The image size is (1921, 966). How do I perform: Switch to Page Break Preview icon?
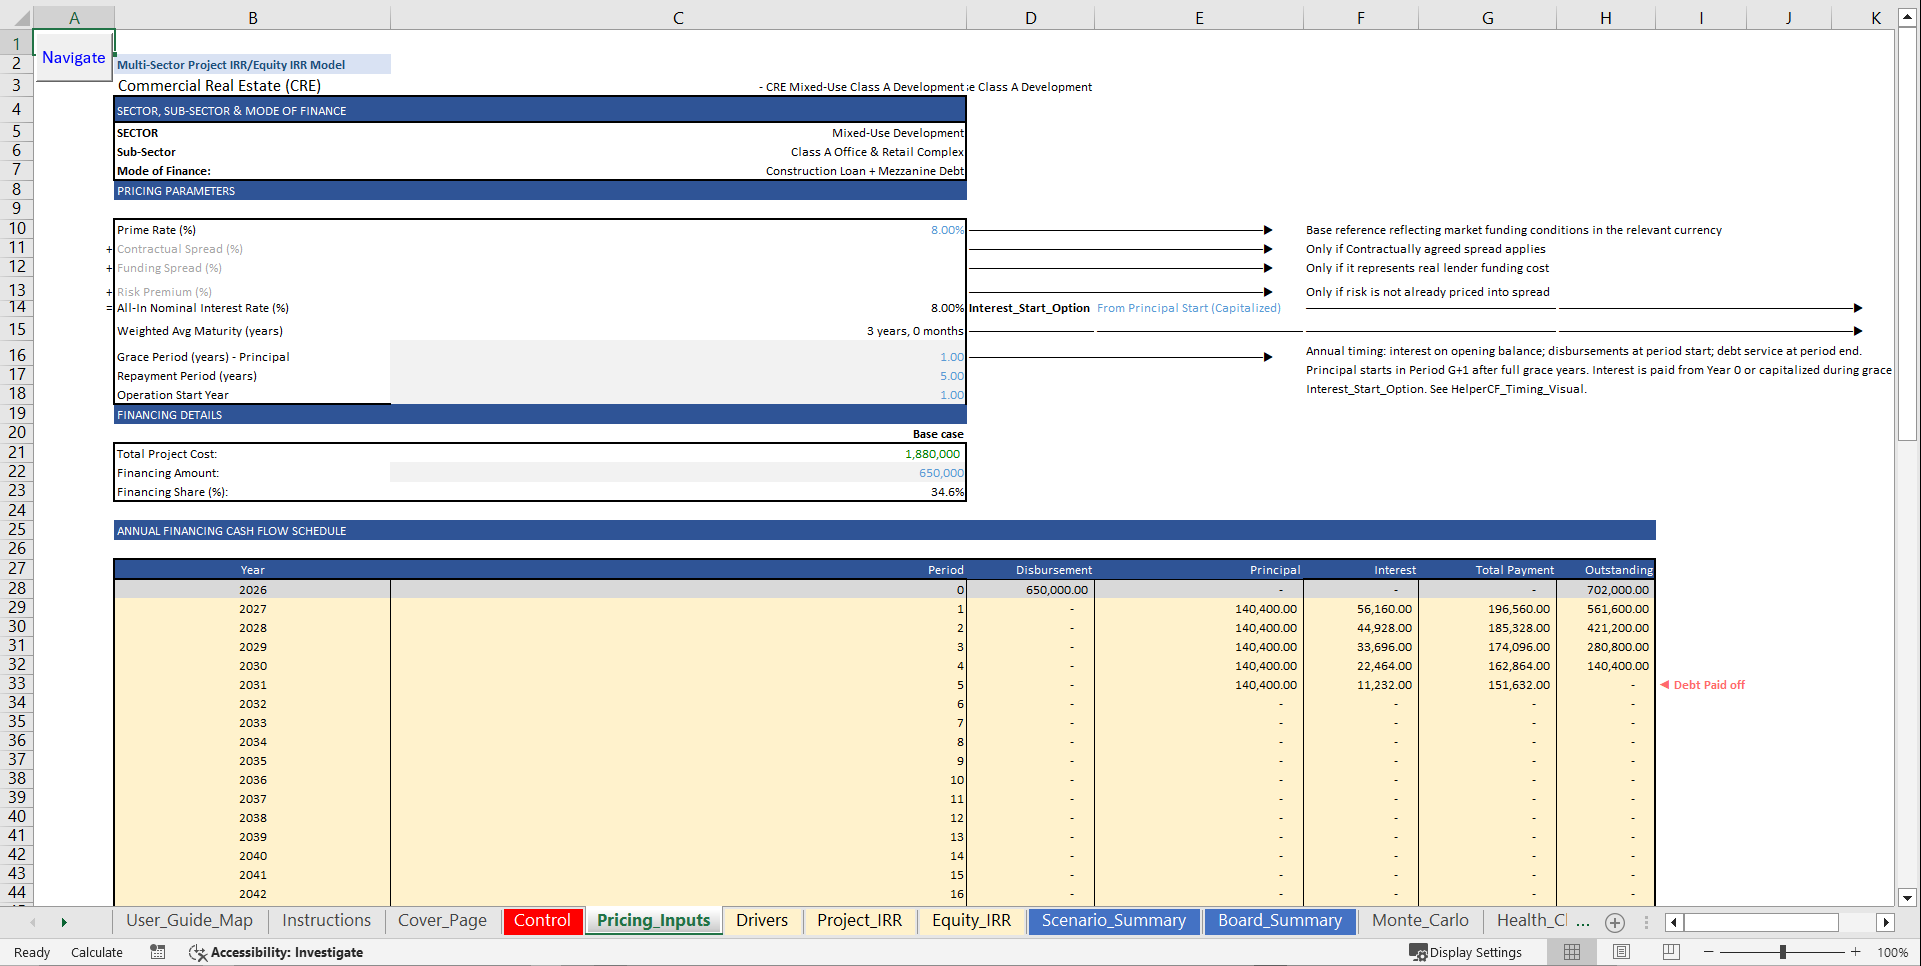[x=1671, y=952]
